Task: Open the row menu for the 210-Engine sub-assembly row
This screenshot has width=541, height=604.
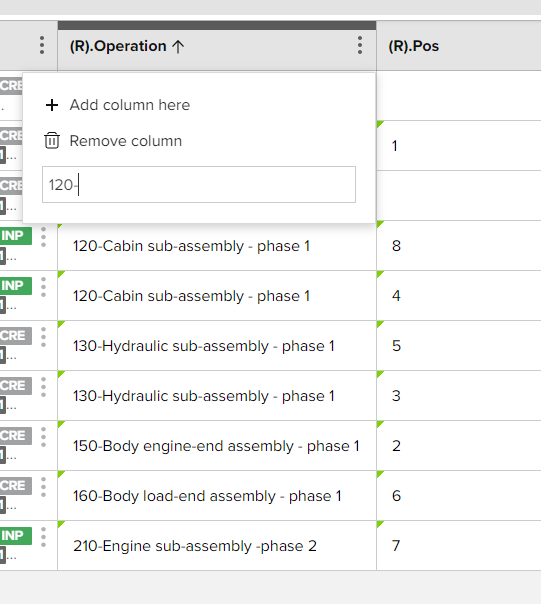Action: (44, 537)
